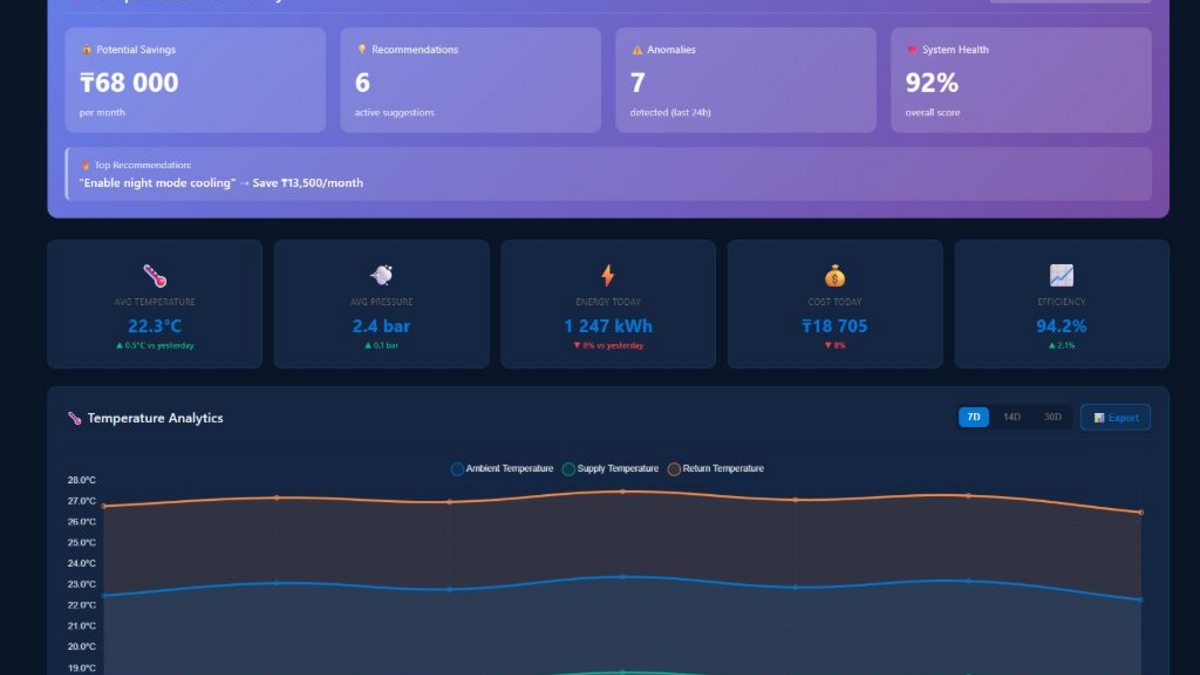Click the coin icon on Potential Savings card
The image size is (1200, 675).
pos(85,48)
